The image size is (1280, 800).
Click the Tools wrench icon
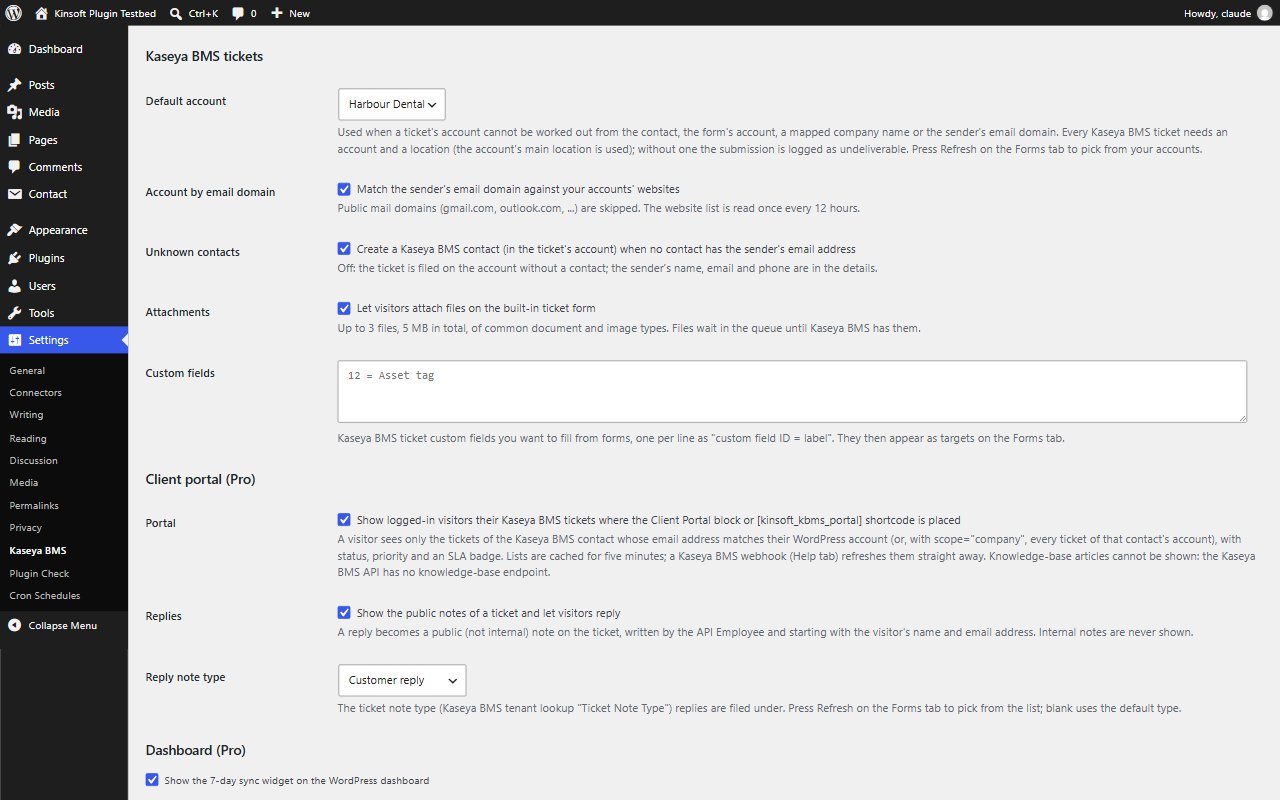15,313
